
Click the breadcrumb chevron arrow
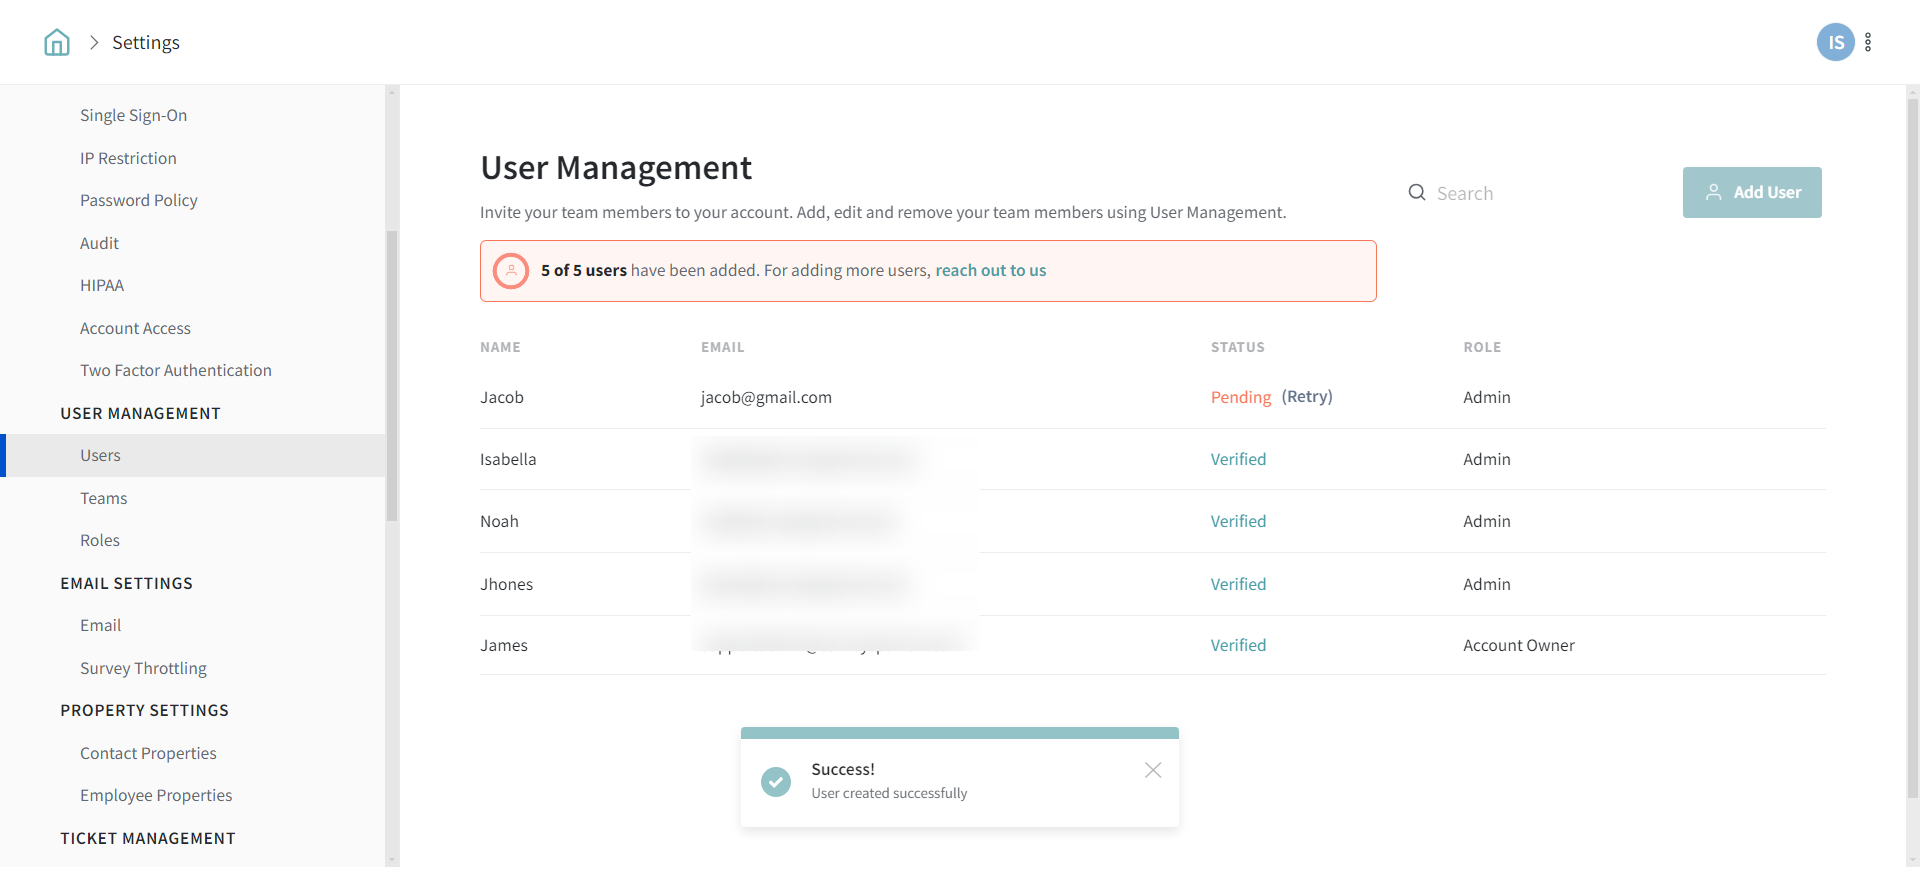[x=94, y=42]
